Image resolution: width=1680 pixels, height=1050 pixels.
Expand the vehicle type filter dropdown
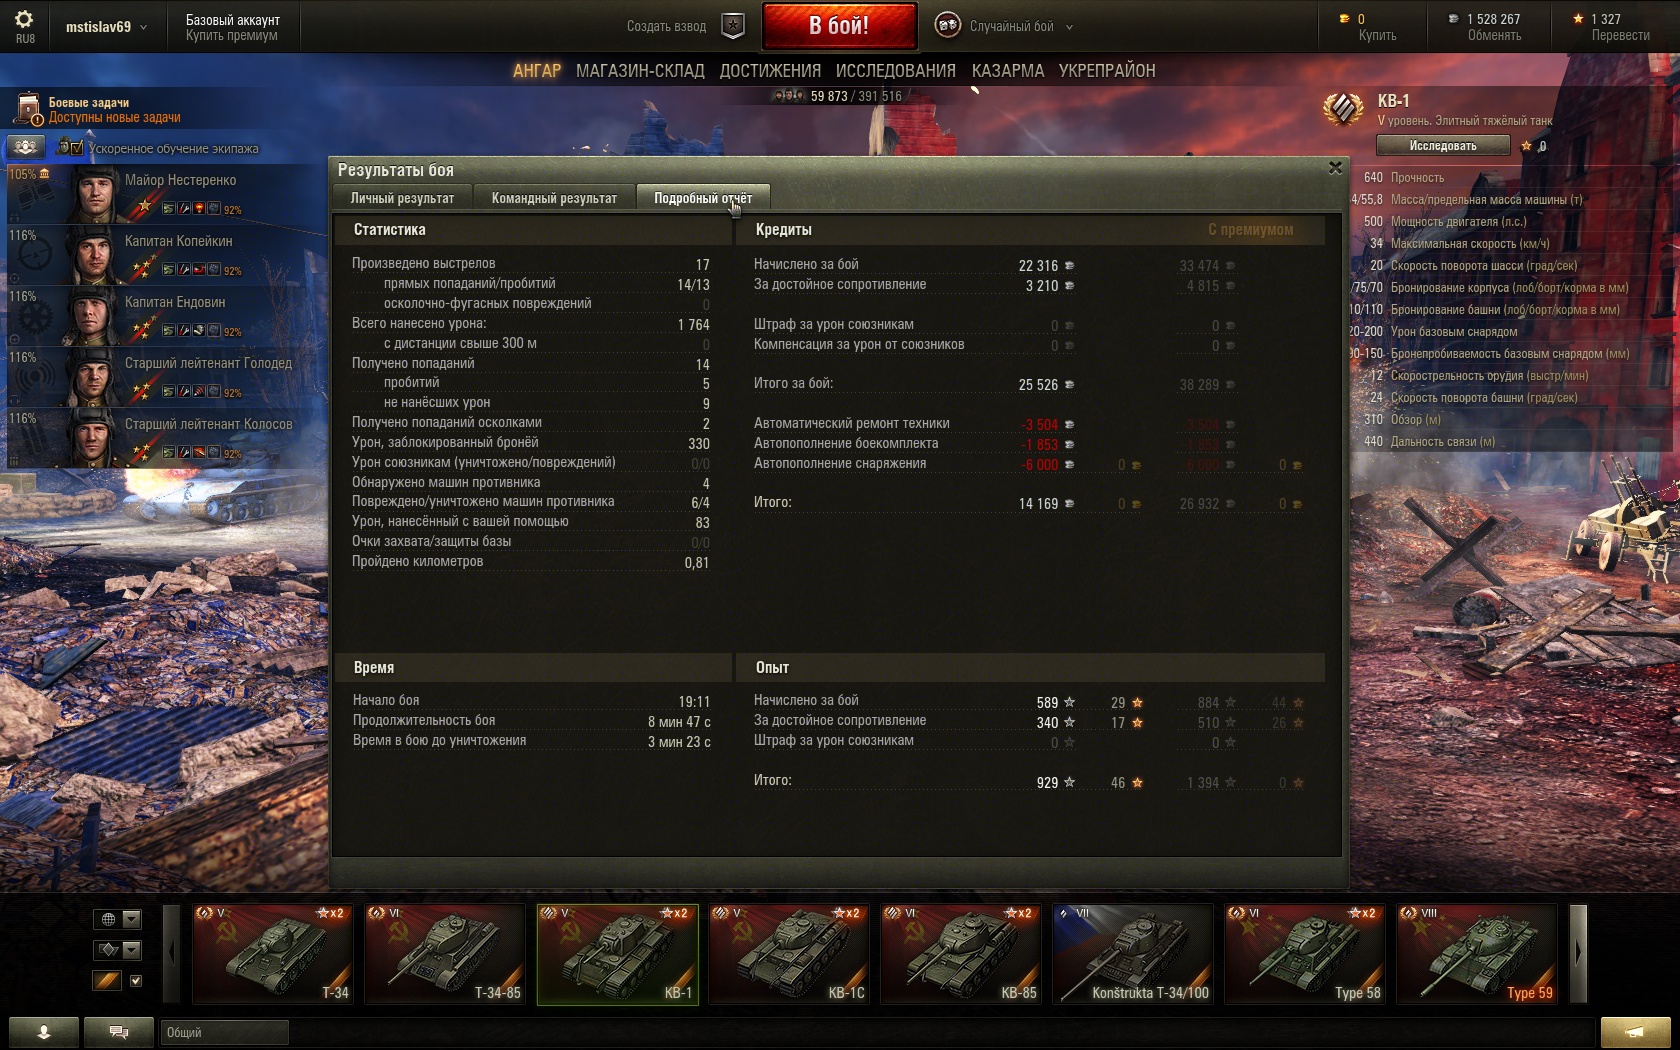click(x=118, y=950)
